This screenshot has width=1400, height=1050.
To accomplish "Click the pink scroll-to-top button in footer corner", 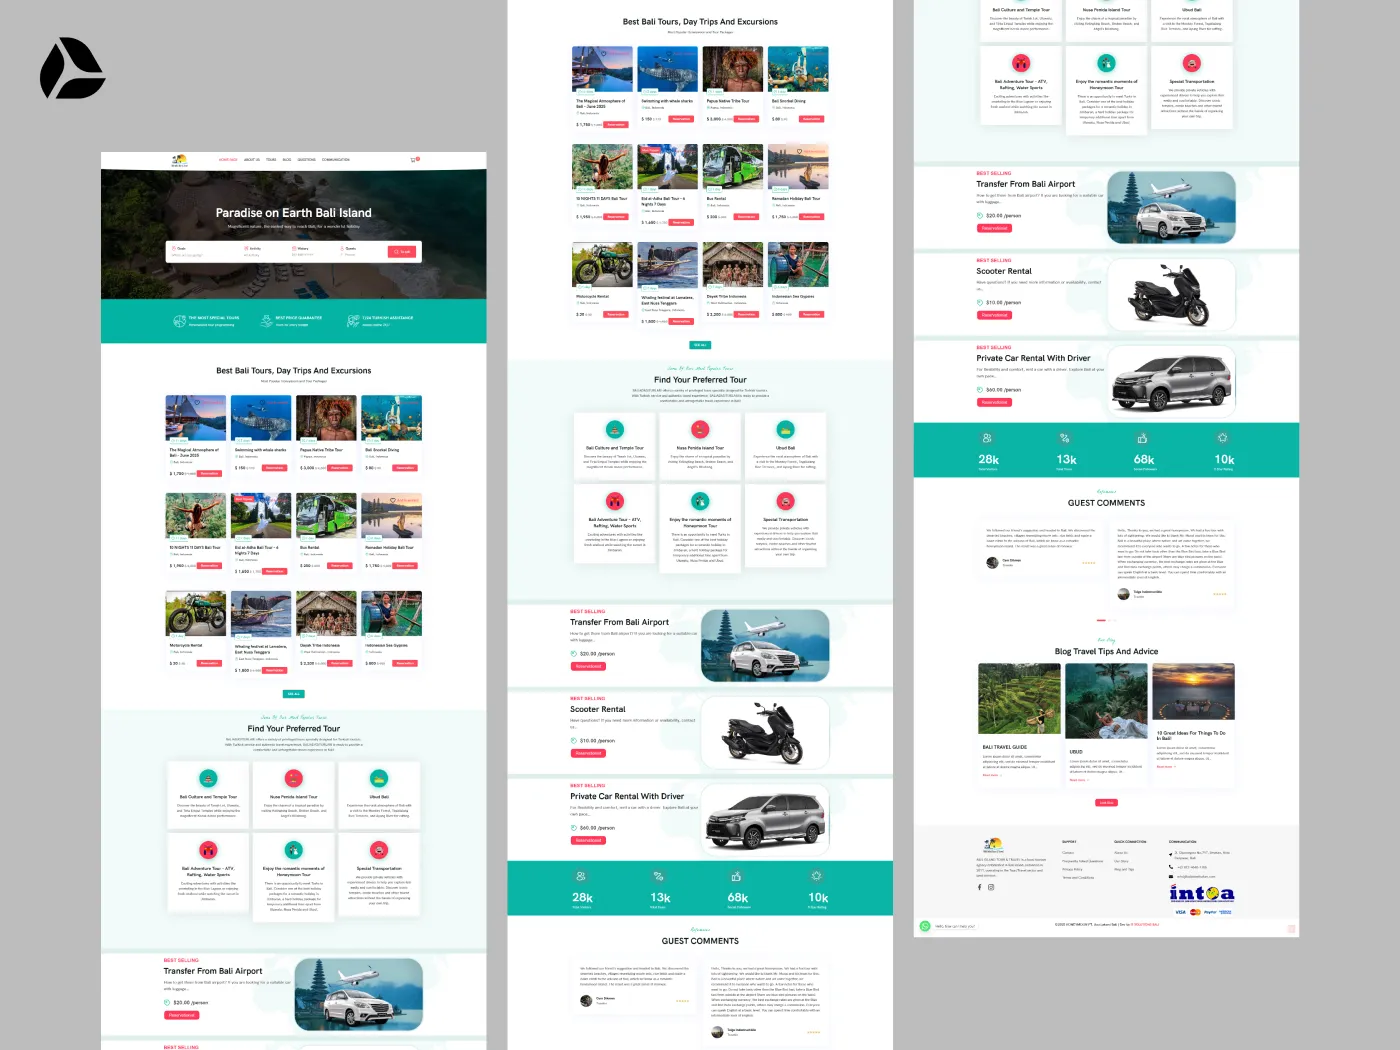I will click(1291, 929).
